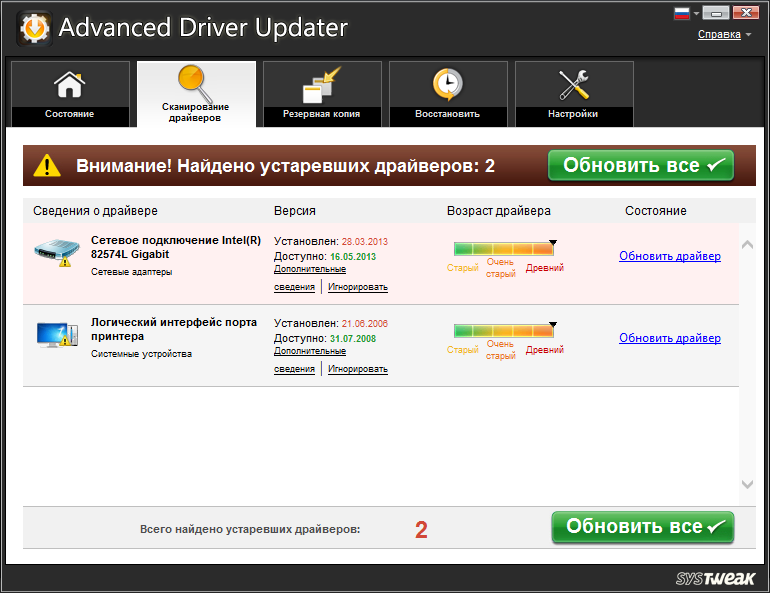This screenshot has height=593, width=770.
Task: Click the available date 16.05.2013
Action: click(353, 256)
